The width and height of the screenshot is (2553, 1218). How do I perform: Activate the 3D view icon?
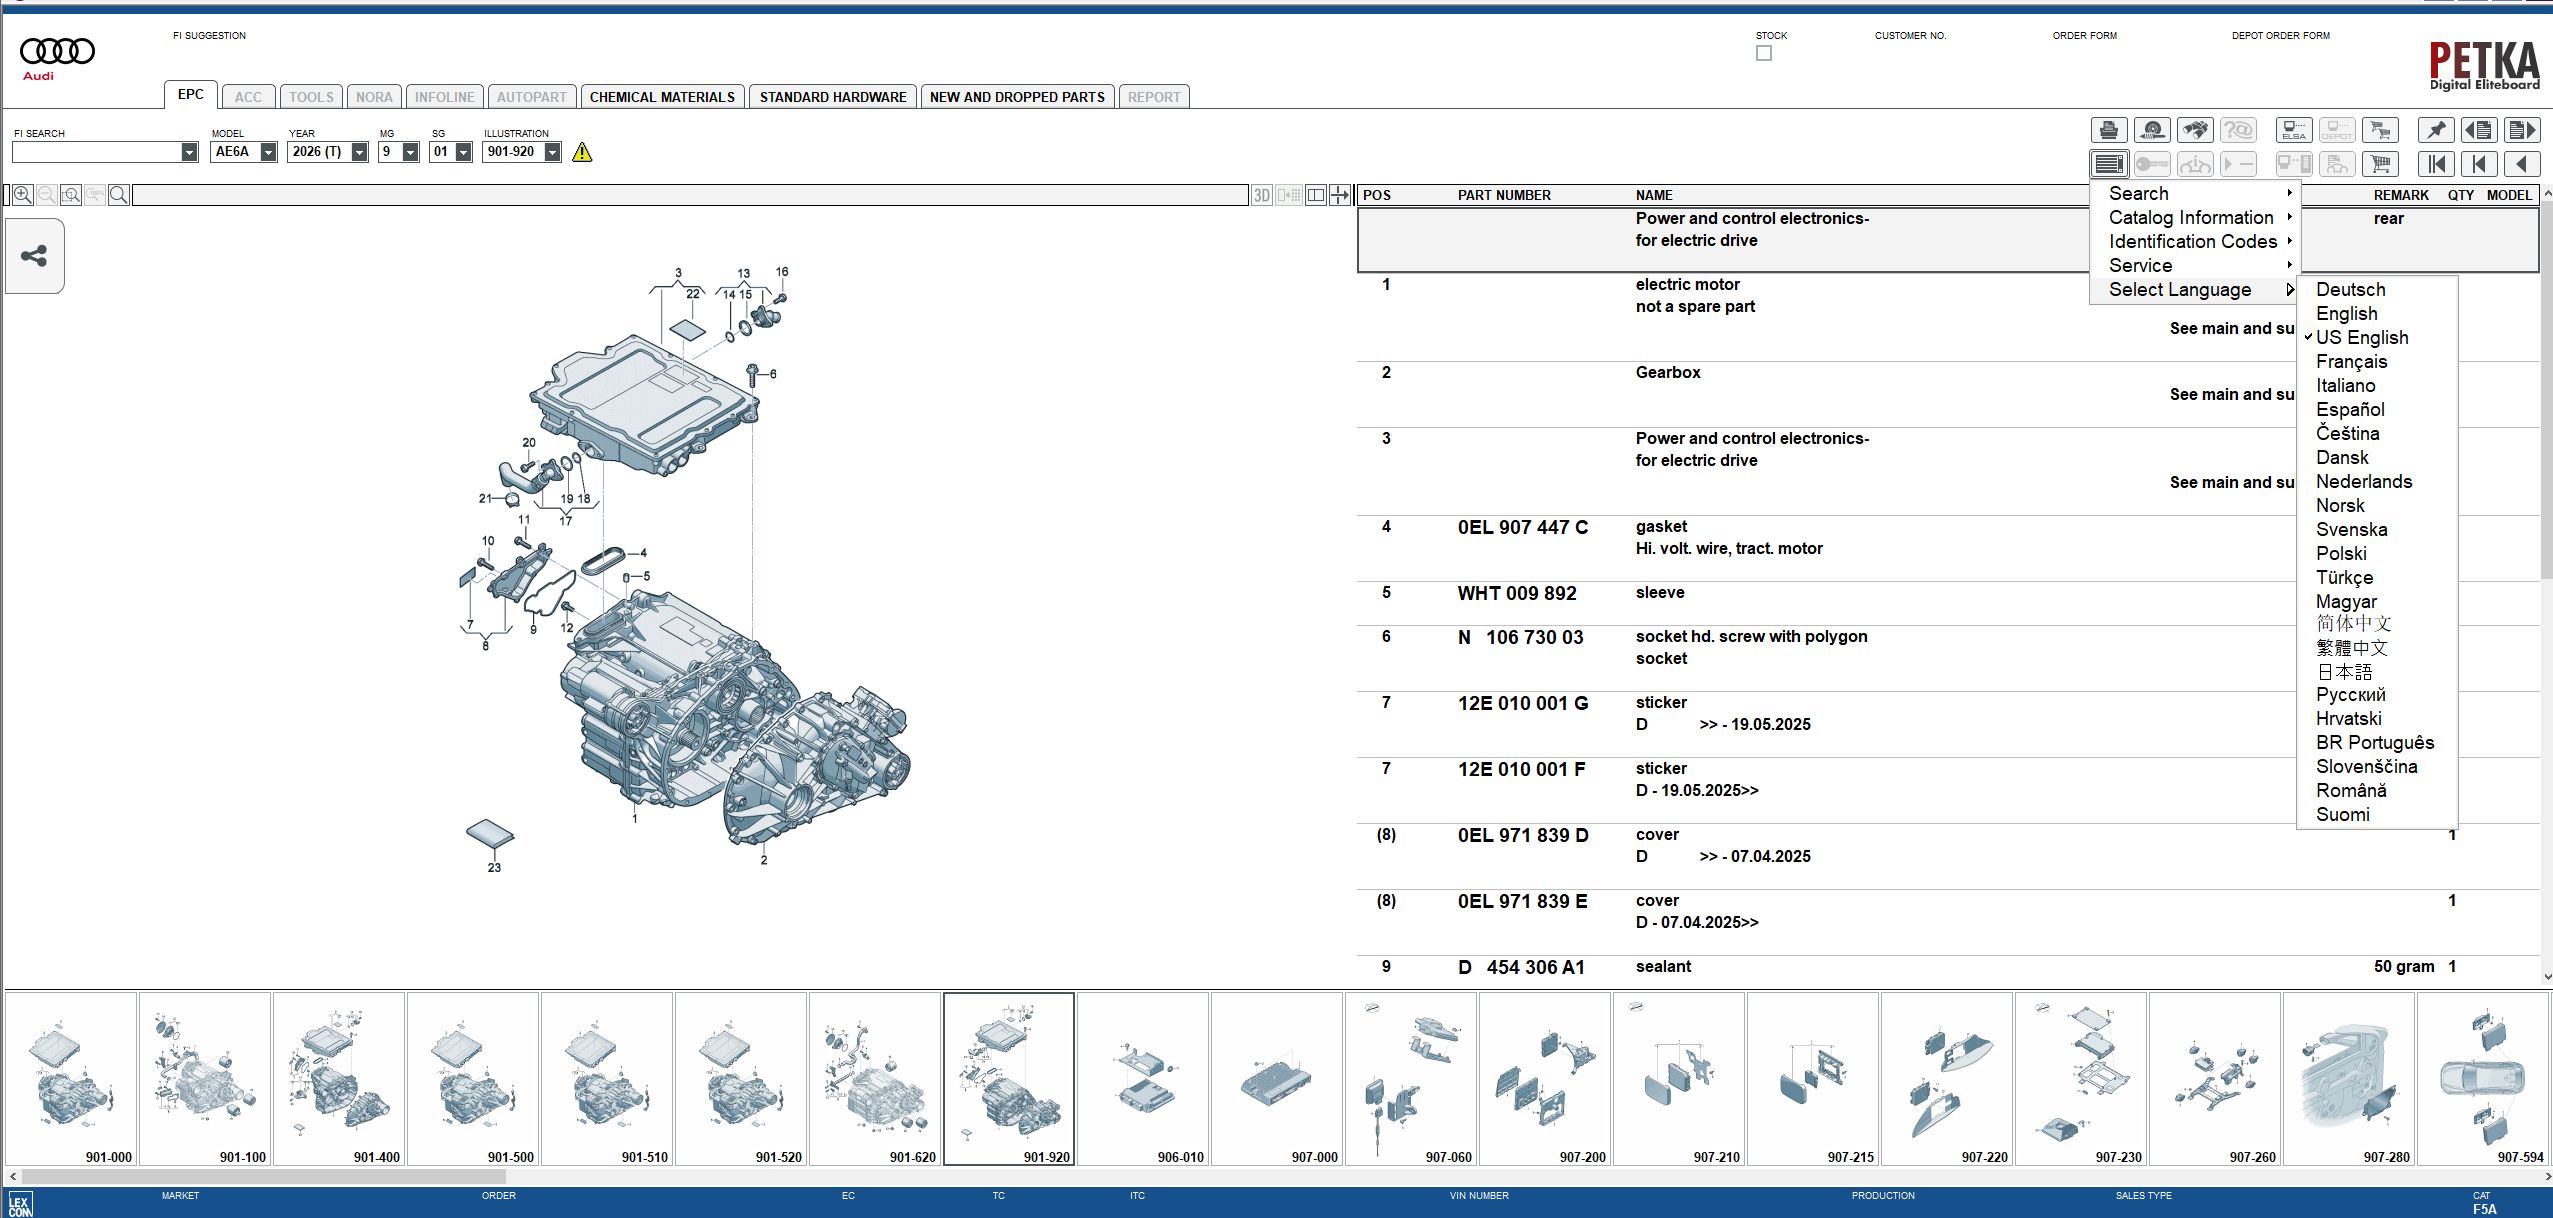[x=1262, y=195]
